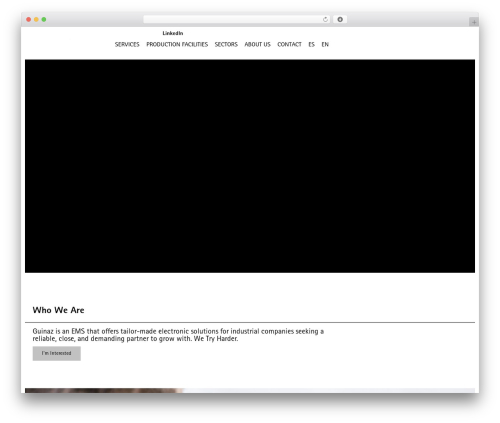This screenshot has height=423, width=500.
Task: Click the browser address bar field
Action: click(237, 20)
